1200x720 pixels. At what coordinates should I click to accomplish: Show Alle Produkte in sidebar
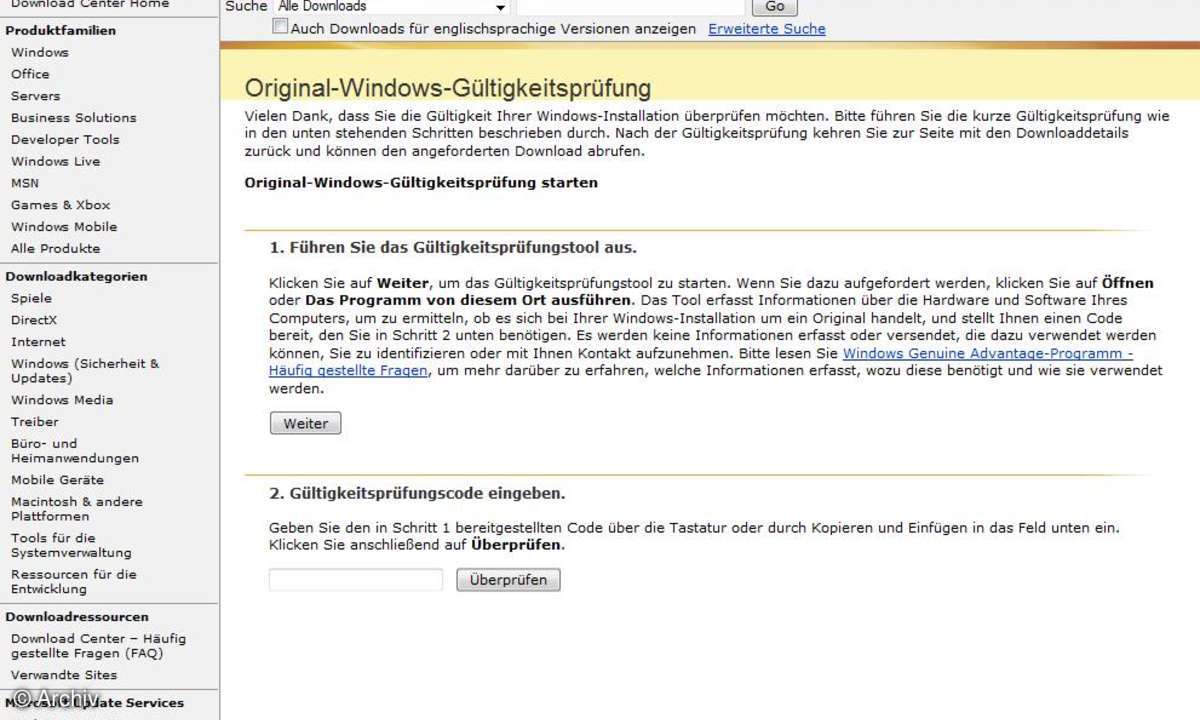coord(56,249)
